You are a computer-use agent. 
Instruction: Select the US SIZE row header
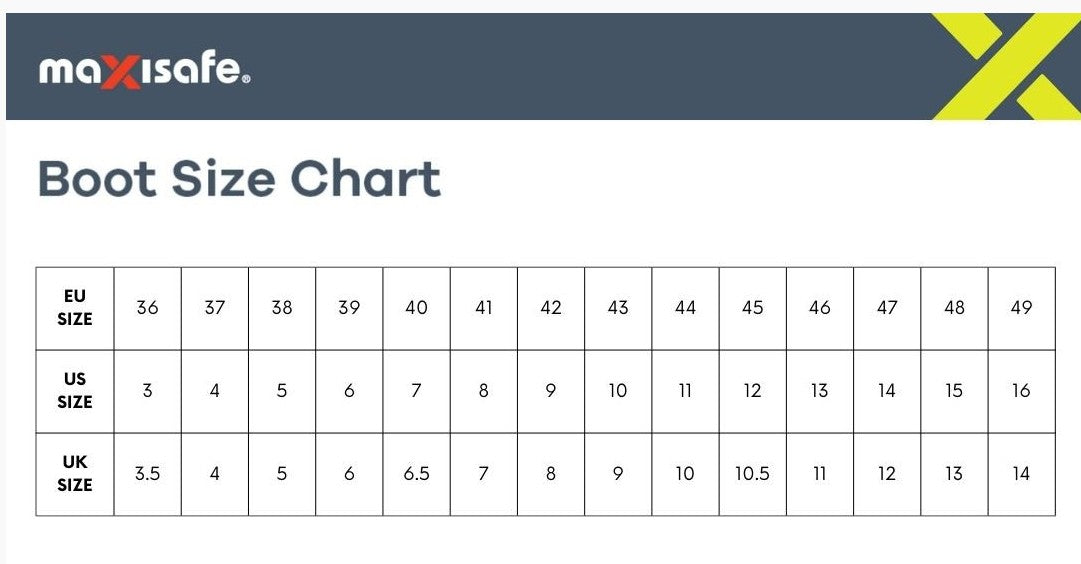pos(74,391)
